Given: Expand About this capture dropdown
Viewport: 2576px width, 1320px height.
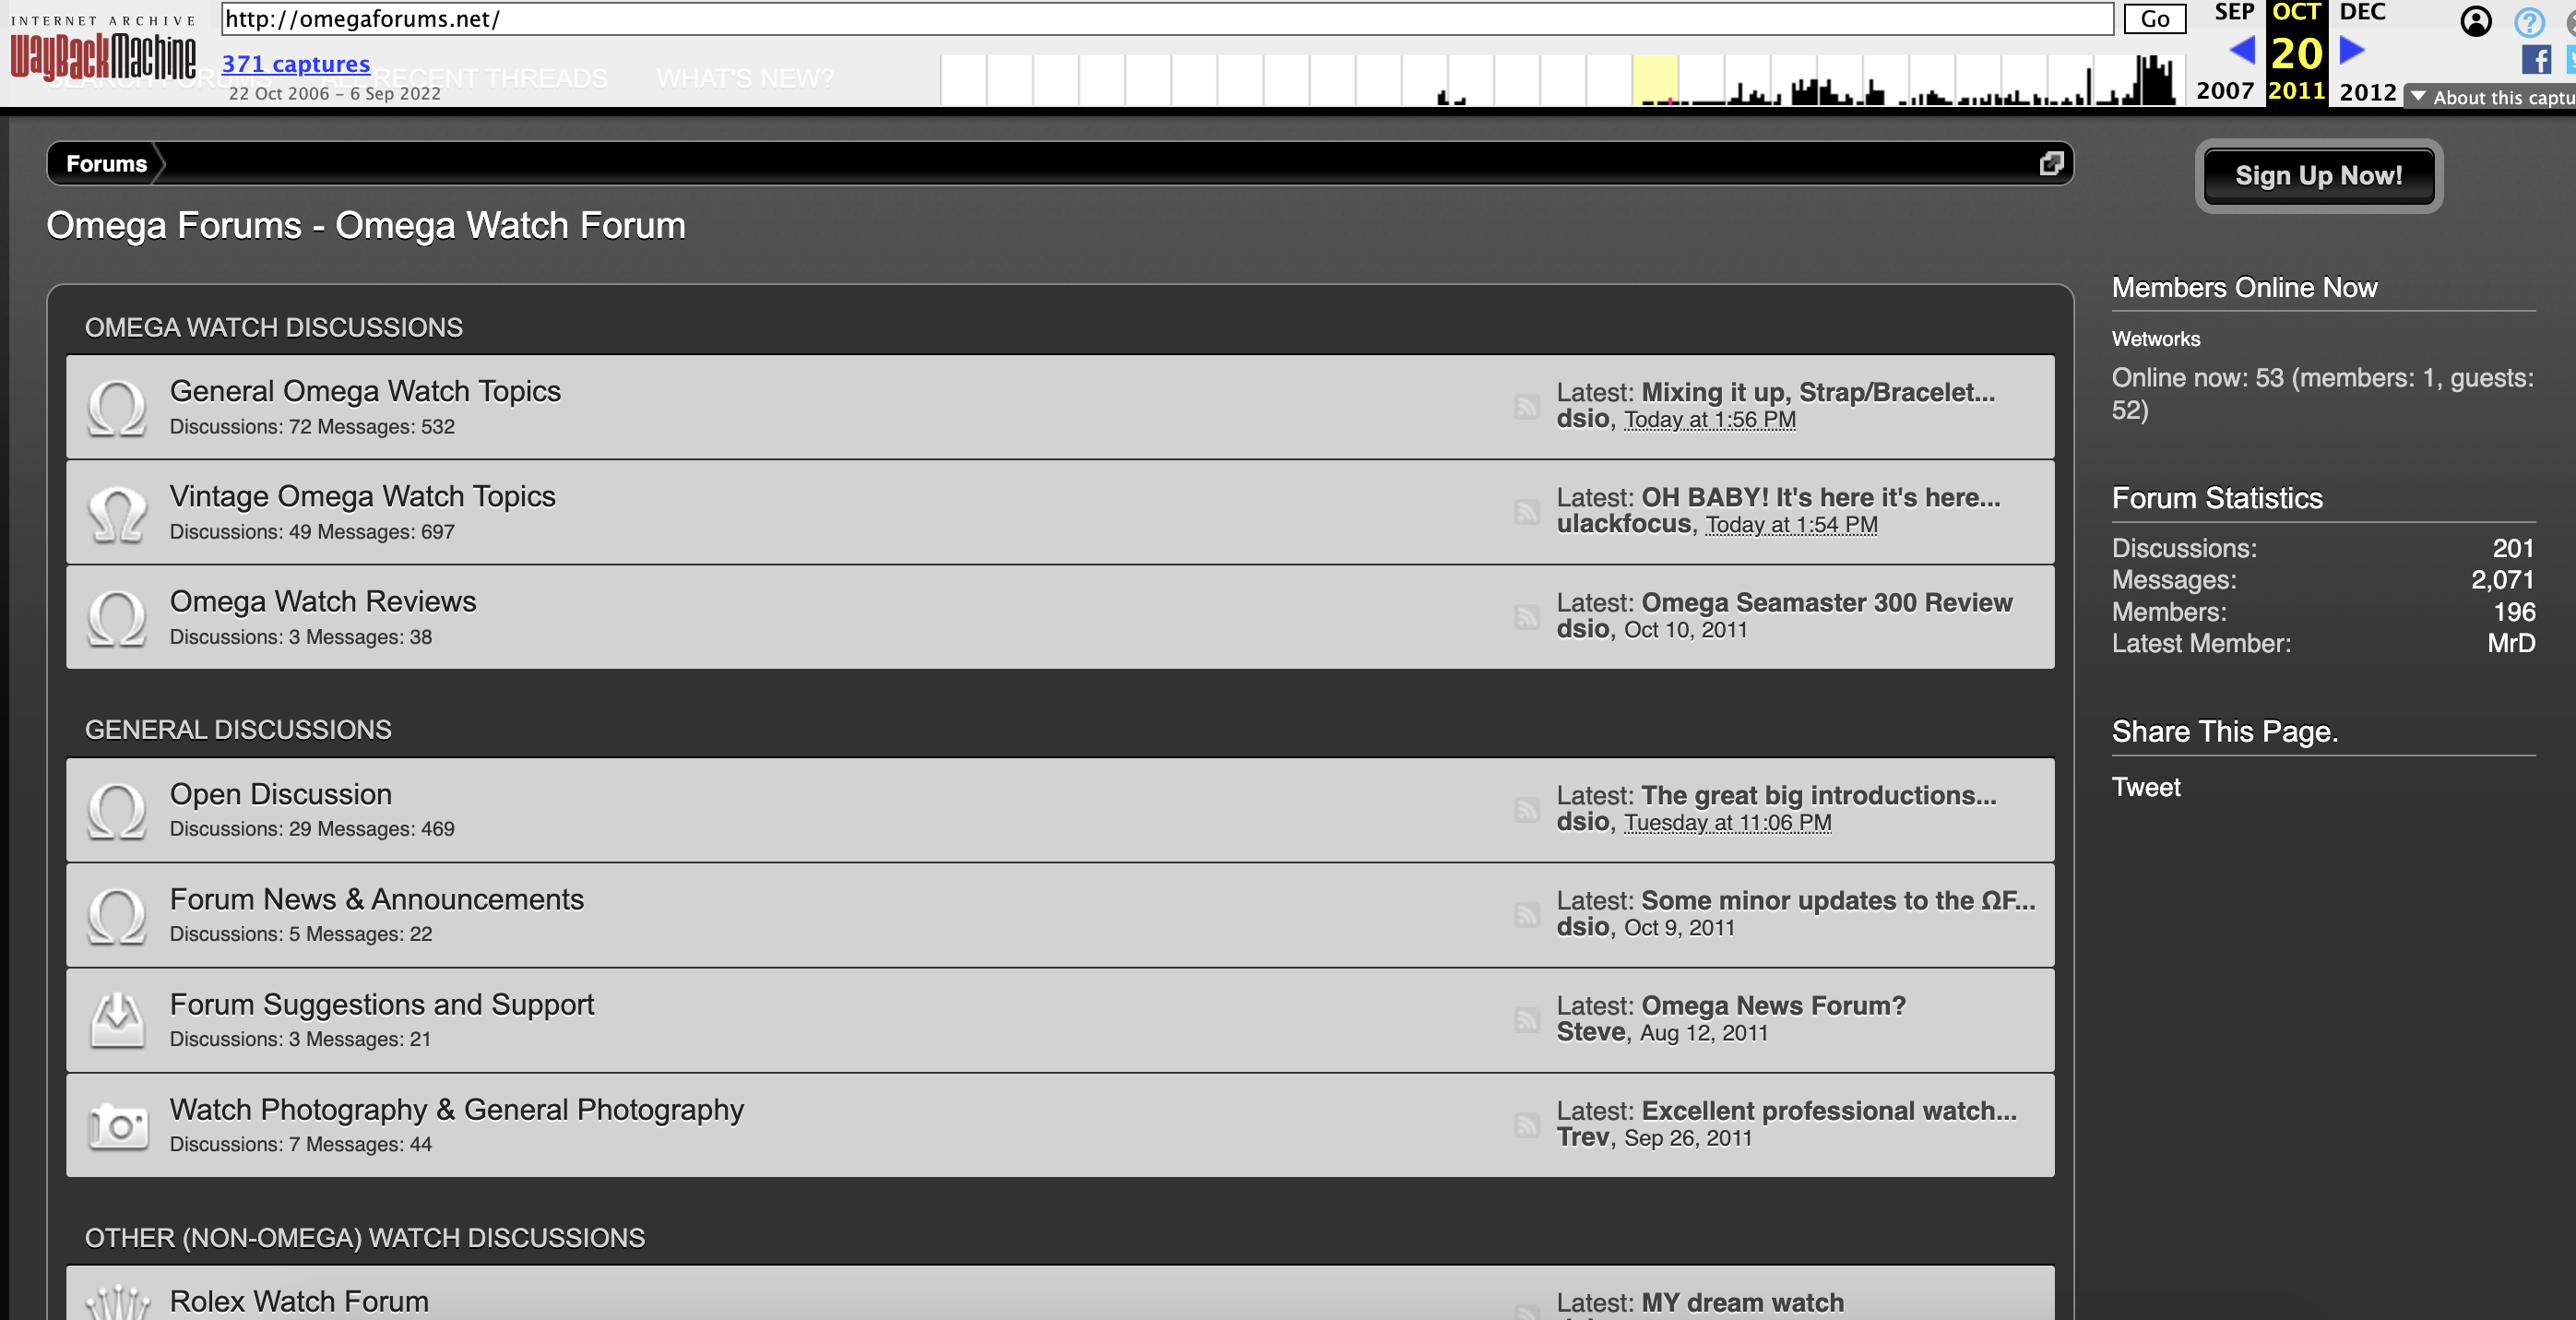Looking at the screenshot, I should pos(2491,97).
